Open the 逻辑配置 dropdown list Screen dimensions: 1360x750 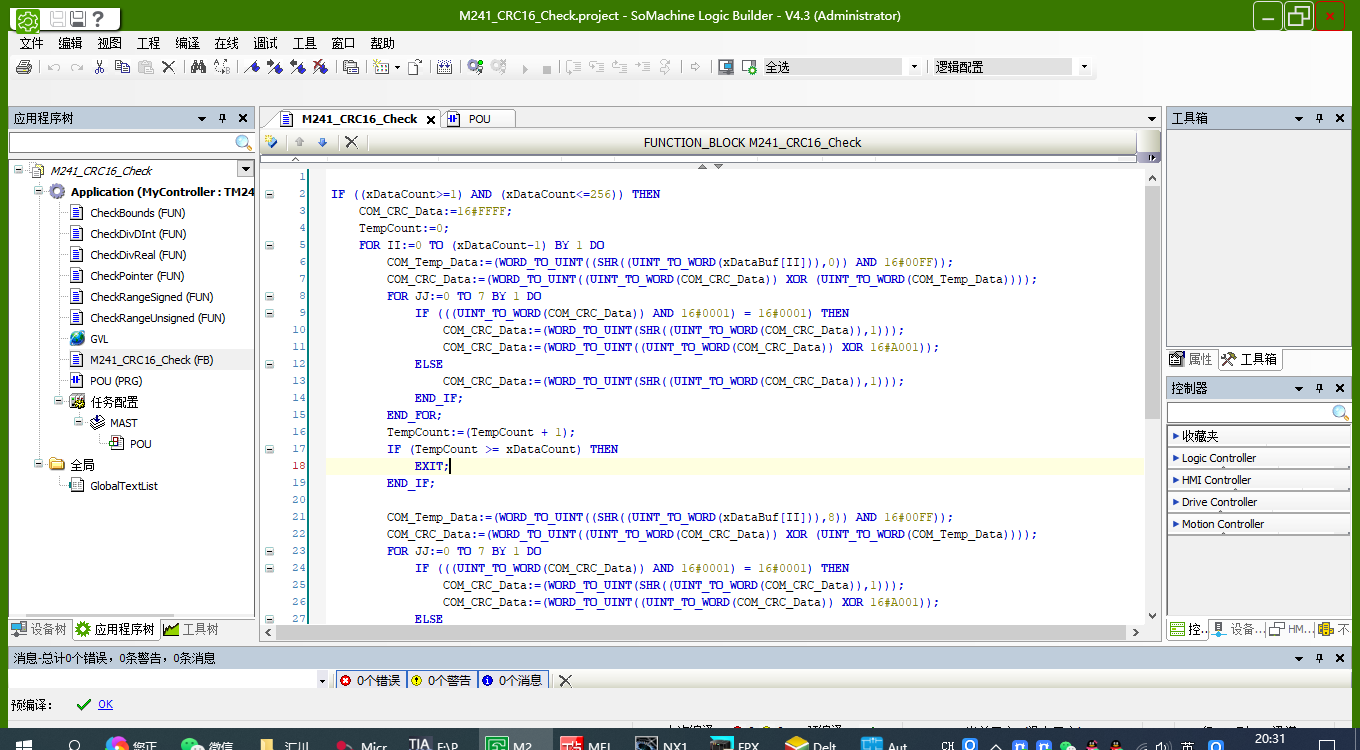[1084, 67]
